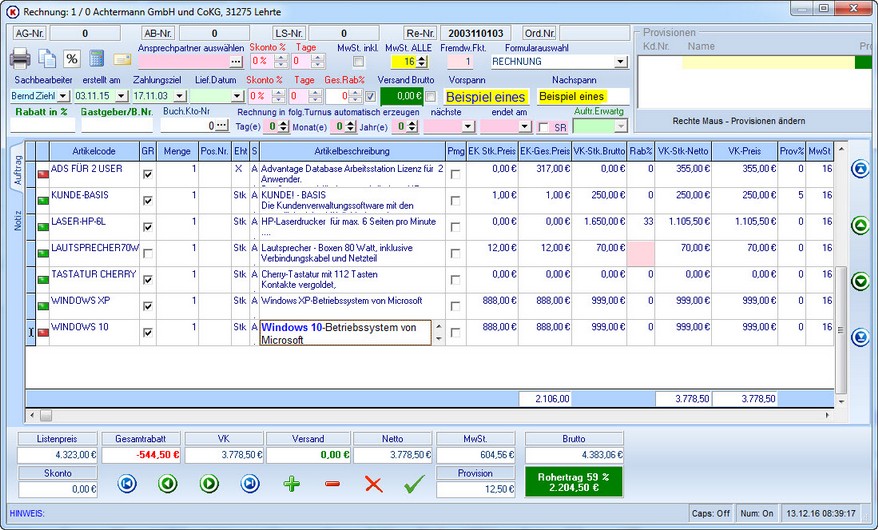Click the Menge column header
The width and height of the screenshot is (878, 530).
(x=177, y=151)
